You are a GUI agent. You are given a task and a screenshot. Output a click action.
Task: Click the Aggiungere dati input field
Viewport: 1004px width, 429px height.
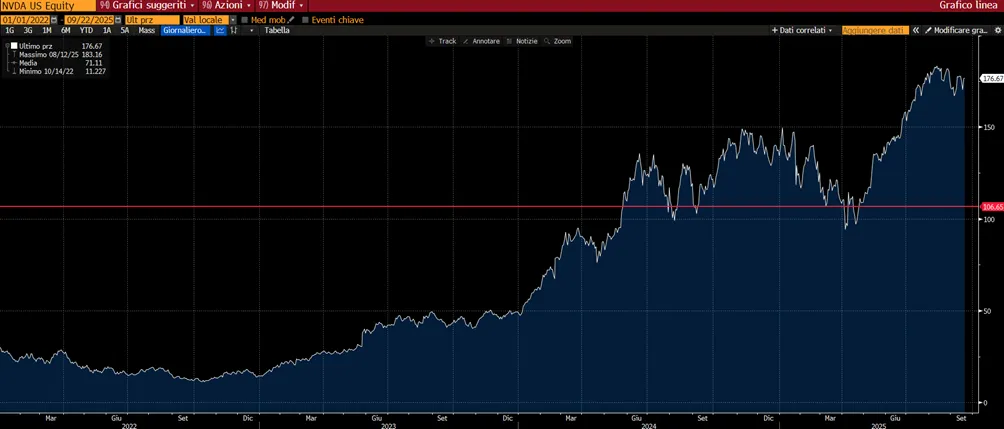point(875,30)
